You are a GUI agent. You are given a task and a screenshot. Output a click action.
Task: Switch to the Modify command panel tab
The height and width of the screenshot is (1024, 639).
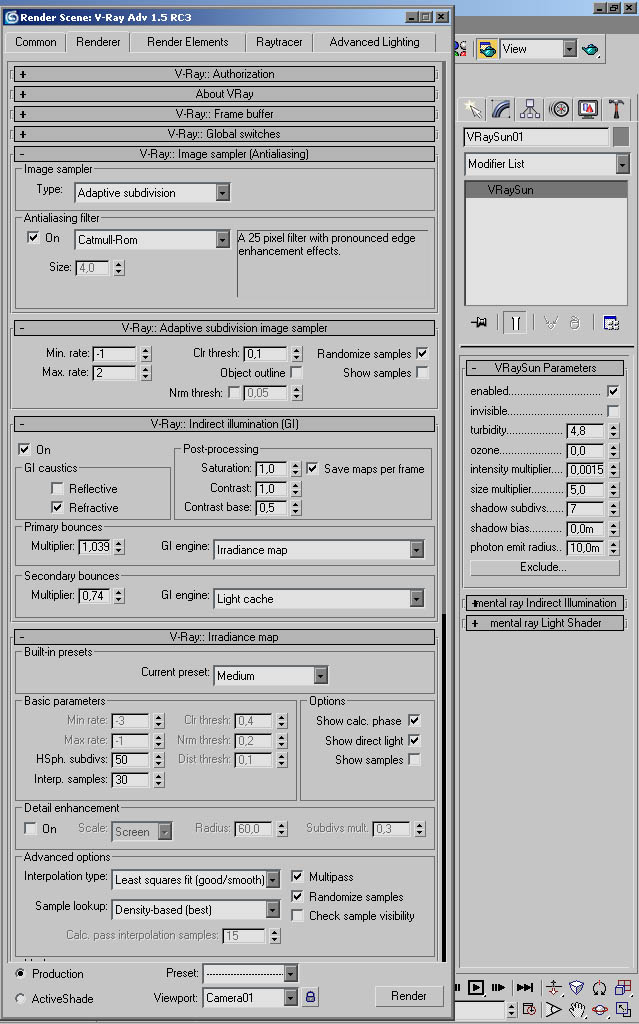point(501,108)
